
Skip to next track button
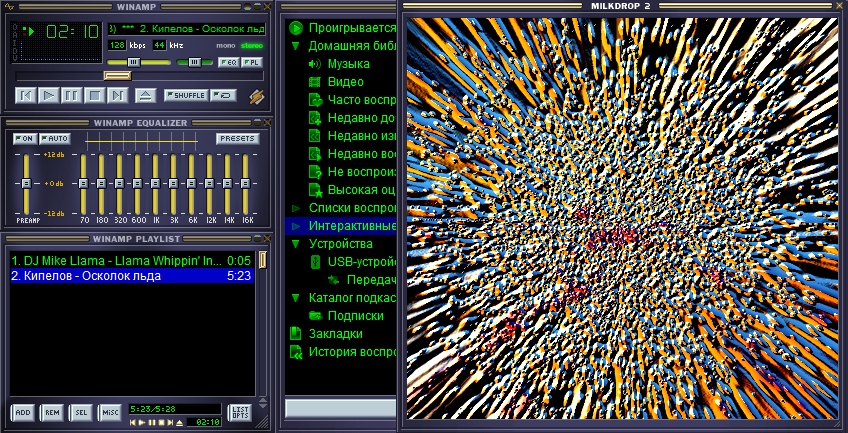(117, 96)
